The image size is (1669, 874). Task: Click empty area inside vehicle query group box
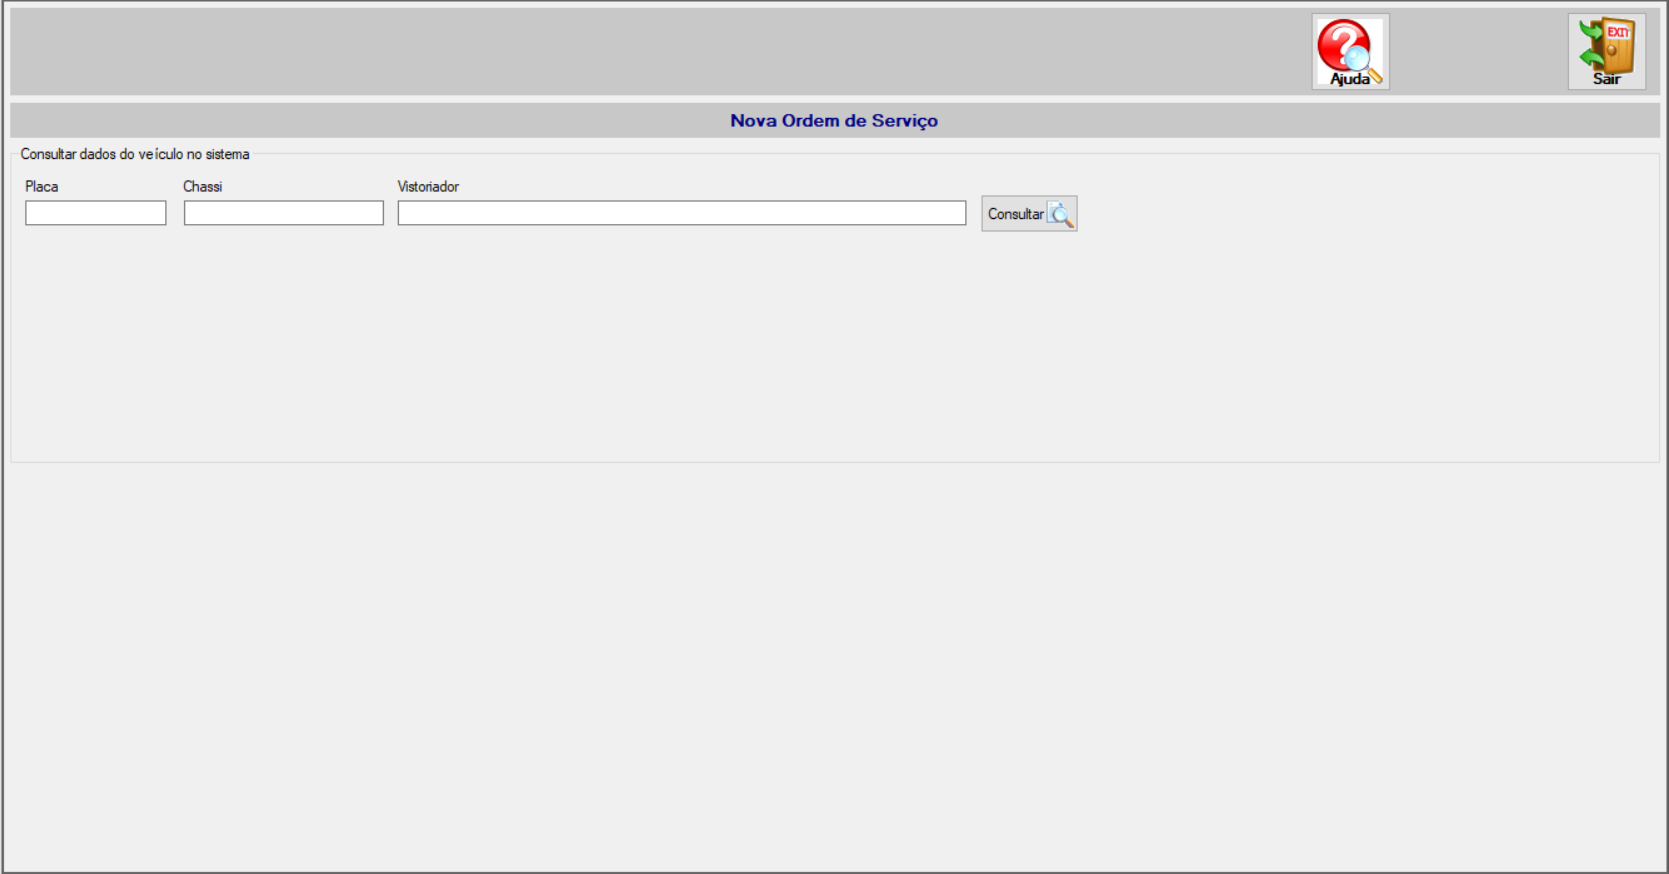(834, 350)
